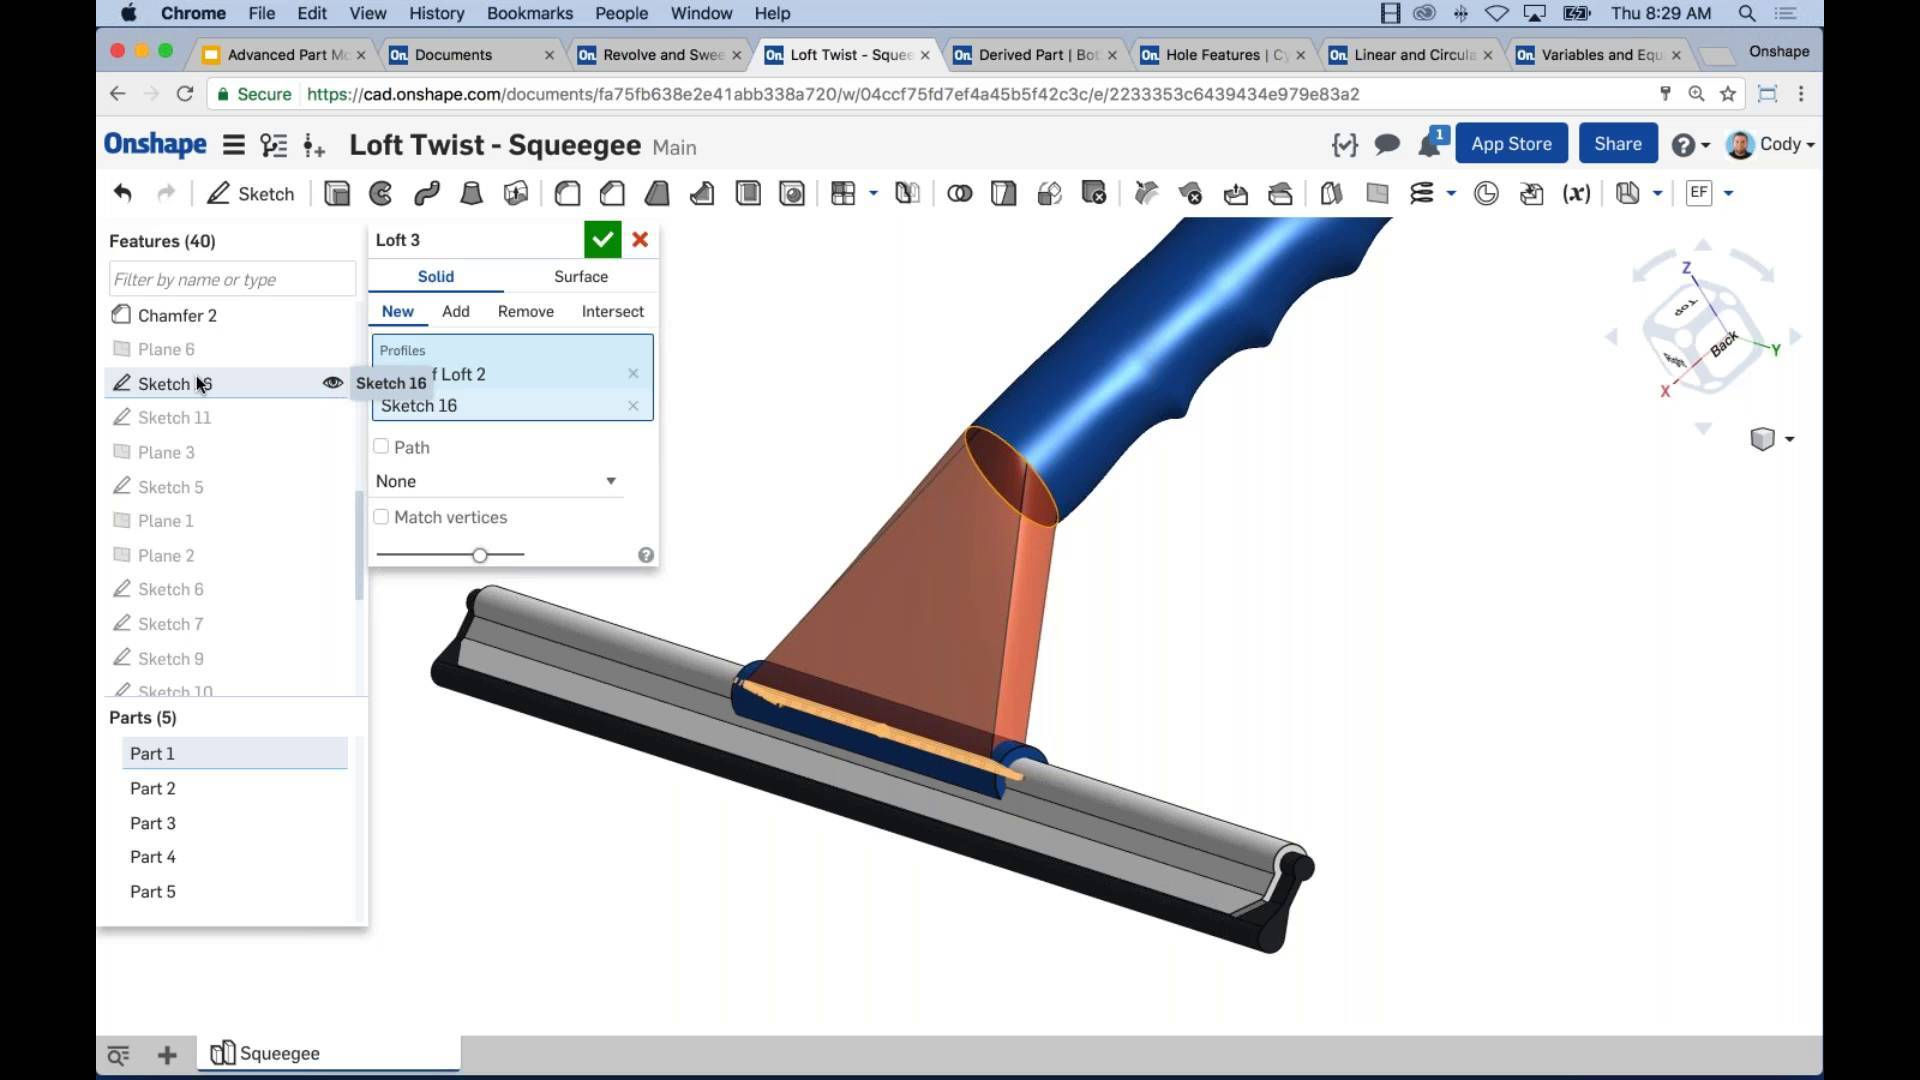Select the Revolve tool icon
The width and height of the screenshot is (1920, 1080).
[381, 194]
